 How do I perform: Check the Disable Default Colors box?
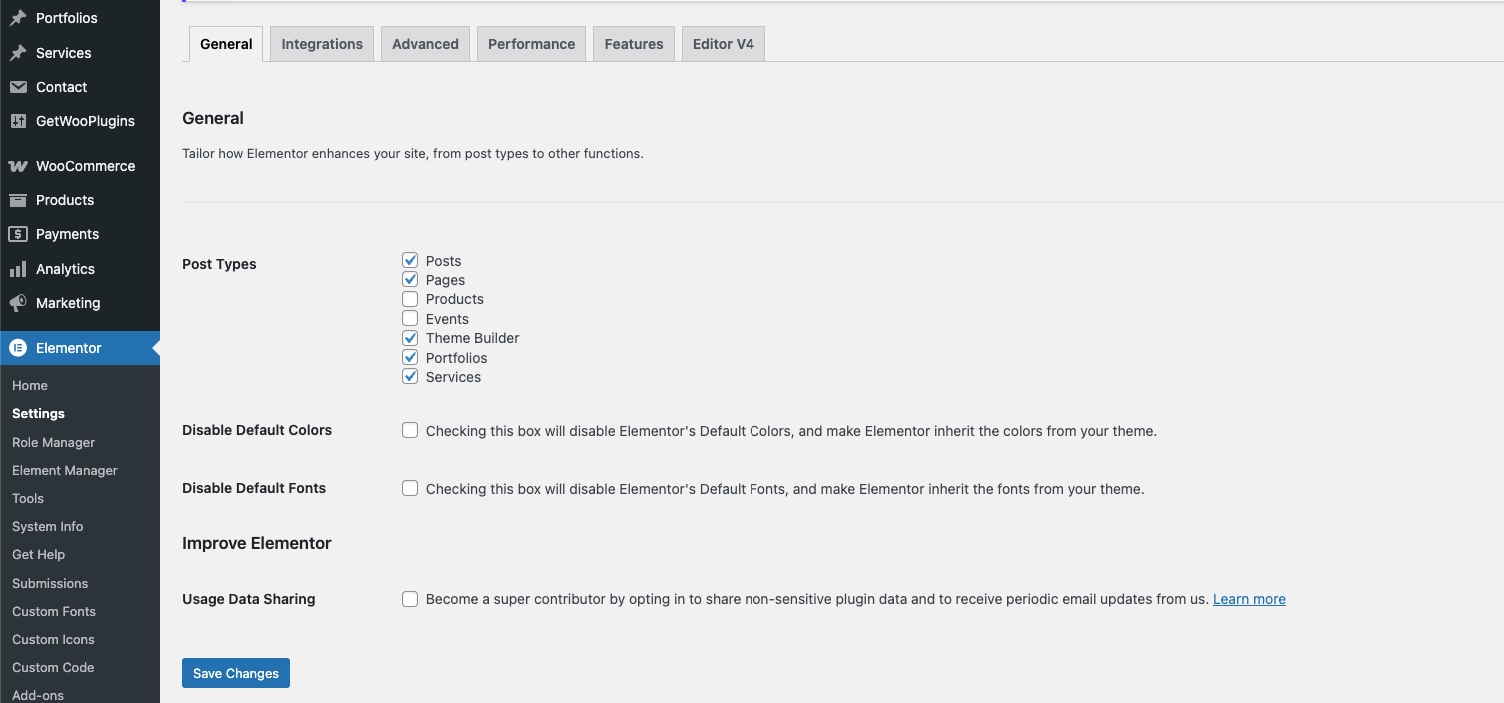coord(410,430)
